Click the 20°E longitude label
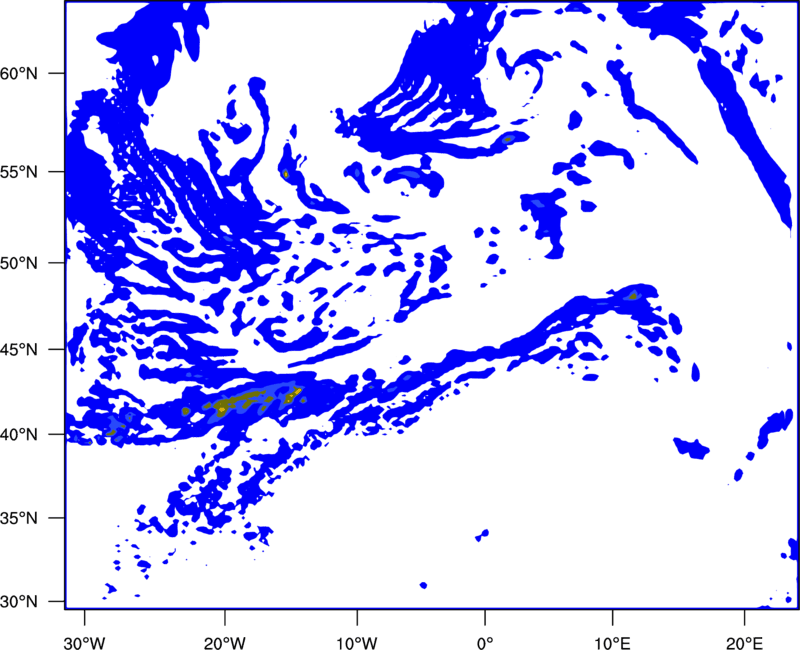 pos(744,643)
